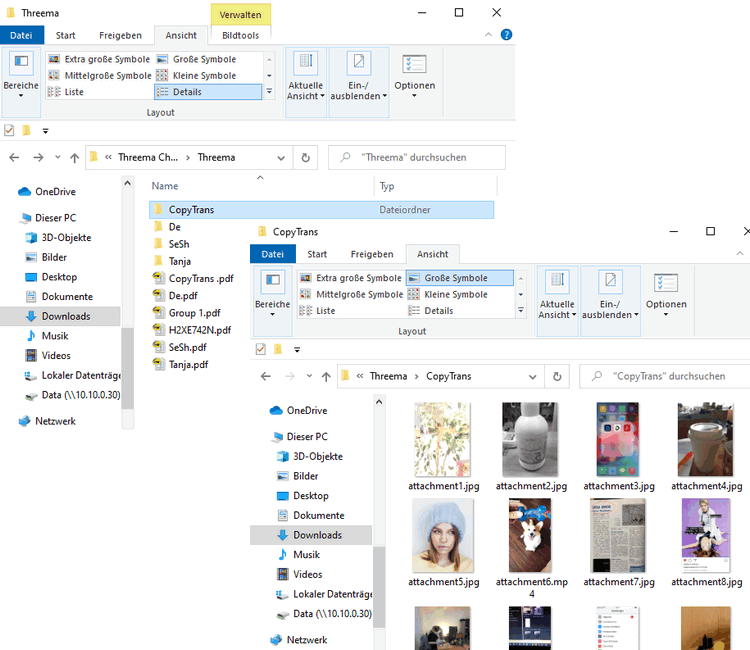Sort by Name column in Threema window
This screenshot has height=650, width=750.
click(165, 186)
